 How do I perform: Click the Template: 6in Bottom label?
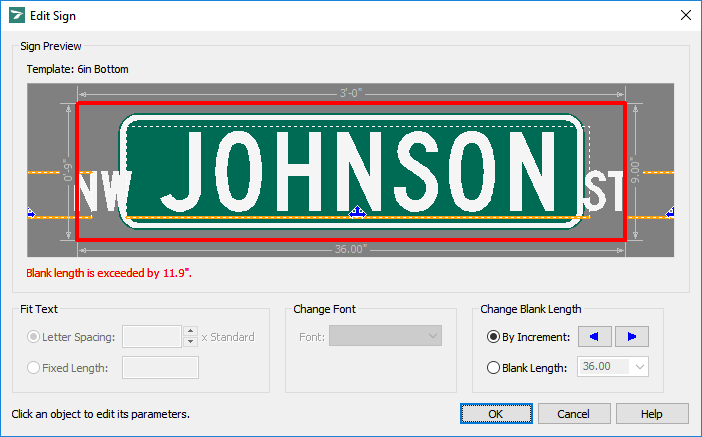[x=77, y=69]
